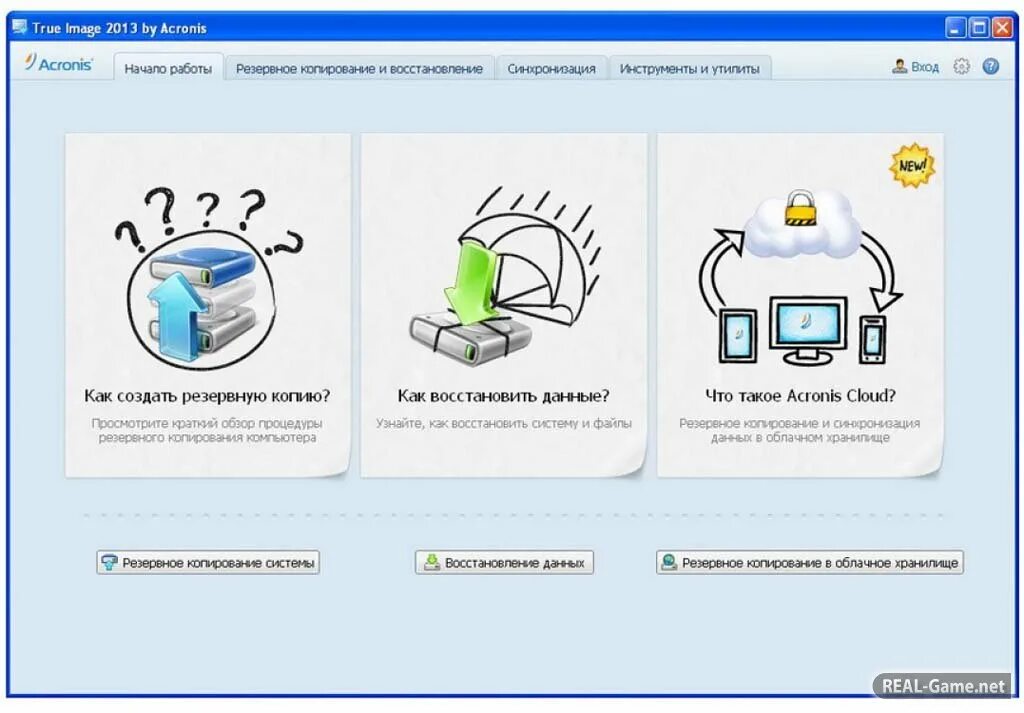
Task: Open Инструменты и утилиты tab
Action: tap(689, 69)
